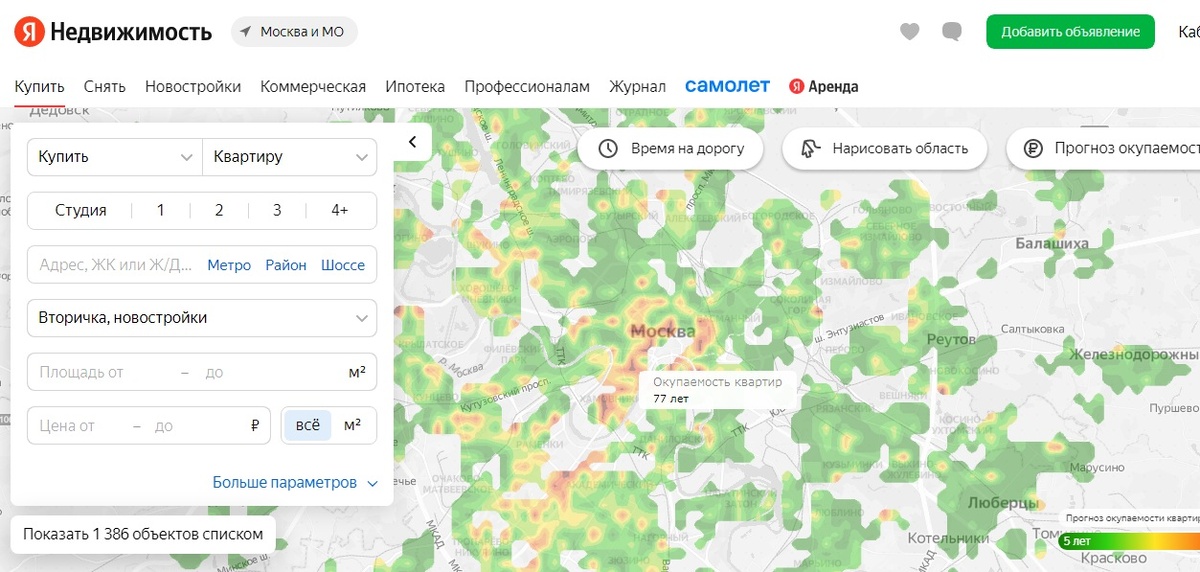Open the Самолет partner link
Screen dimensions: 1200x572
click(727, 86)
